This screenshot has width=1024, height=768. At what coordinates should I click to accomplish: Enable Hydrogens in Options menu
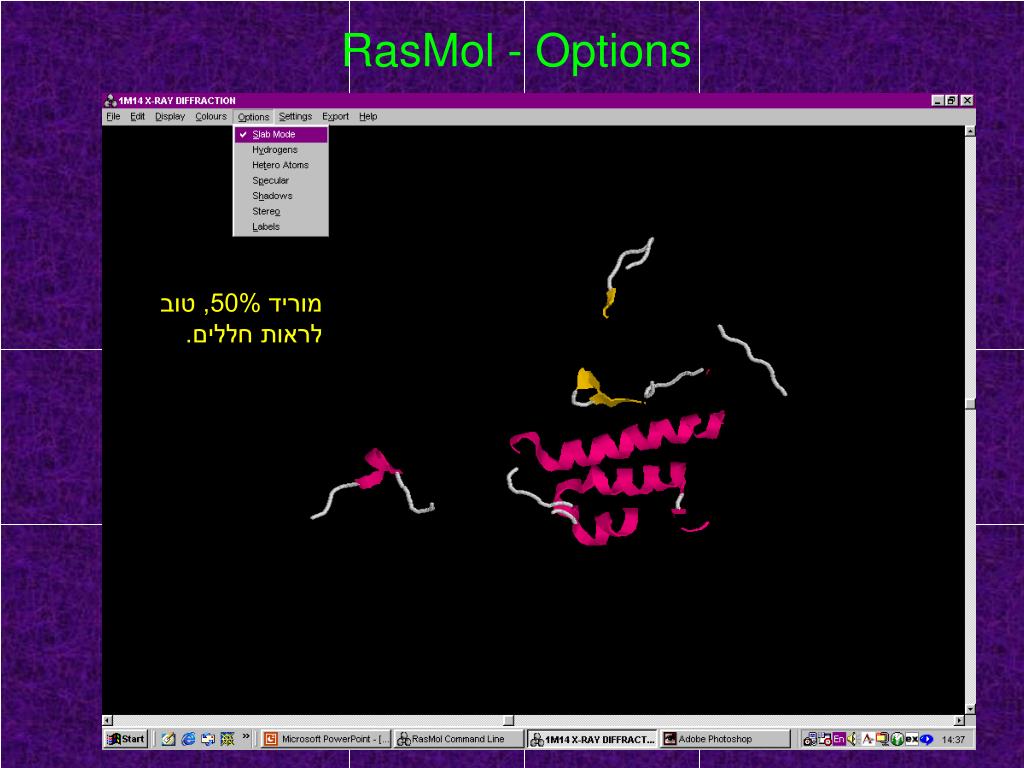coord(281,150)
